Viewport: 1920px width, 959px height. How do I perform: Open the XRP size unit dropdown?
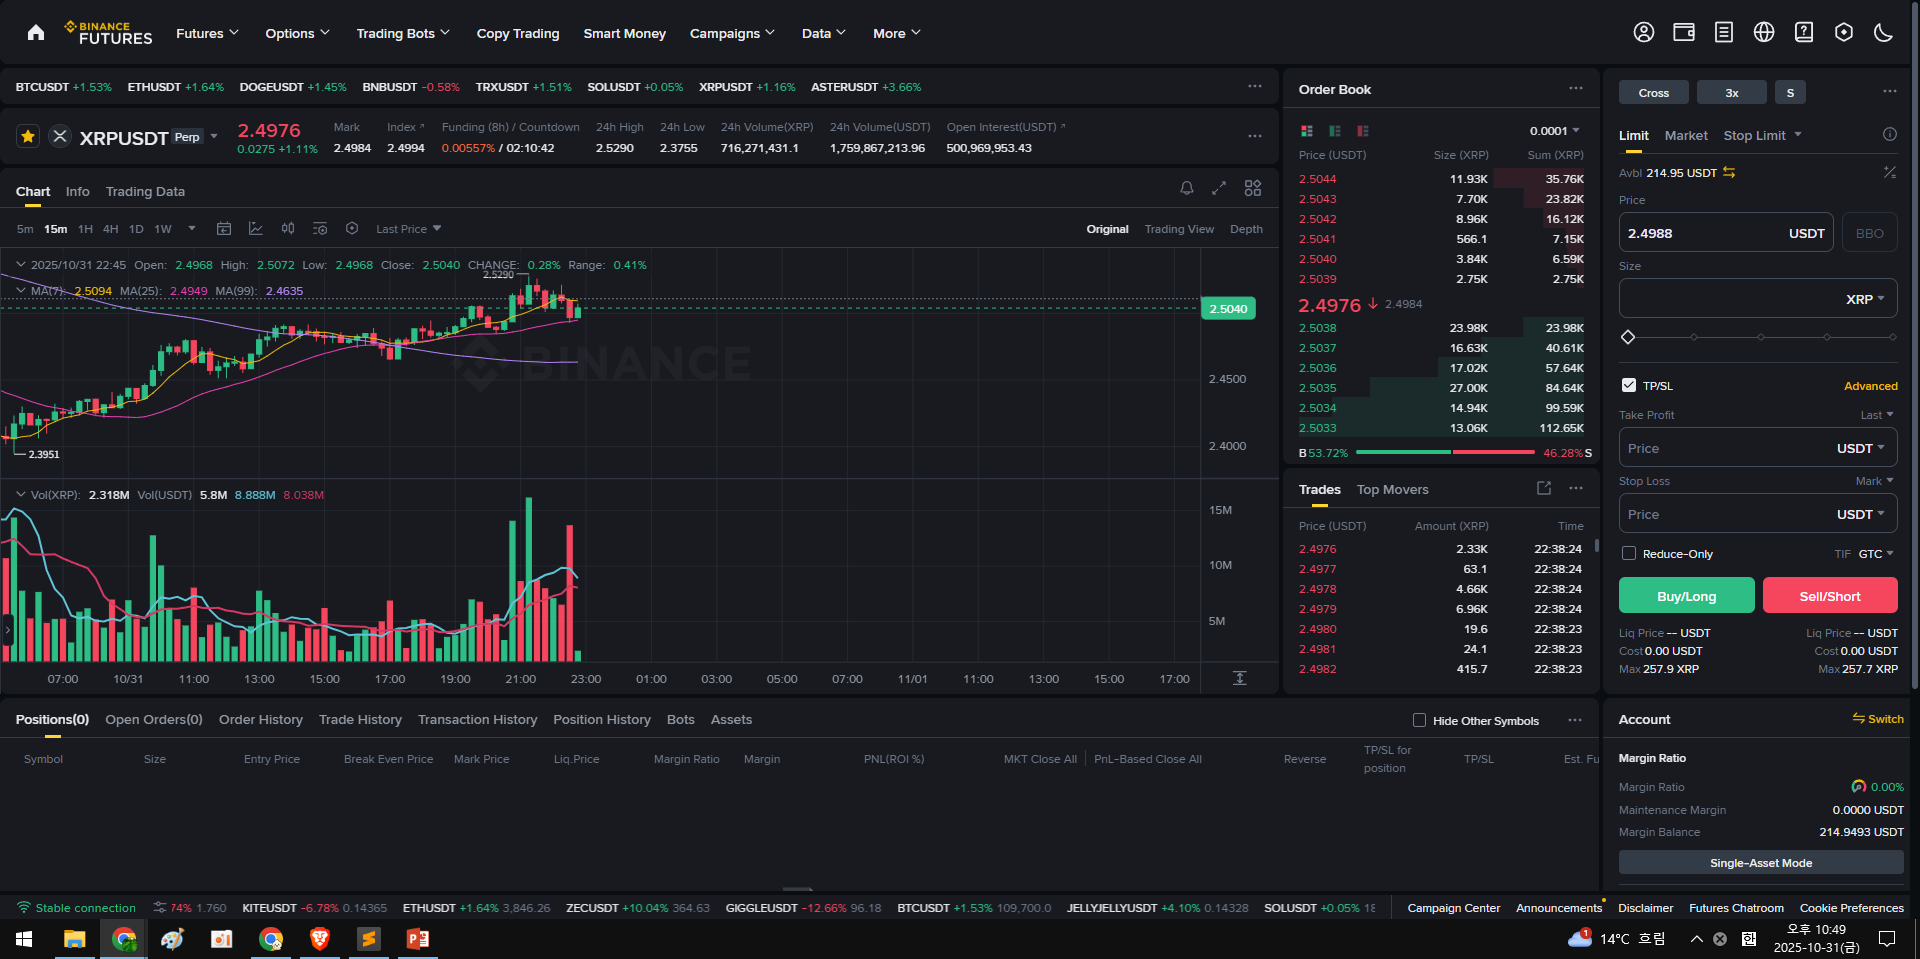(1865, 299)
